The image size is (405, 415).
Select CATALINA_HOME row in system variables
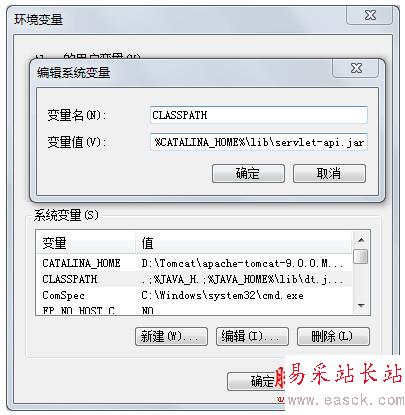point(193,263)
